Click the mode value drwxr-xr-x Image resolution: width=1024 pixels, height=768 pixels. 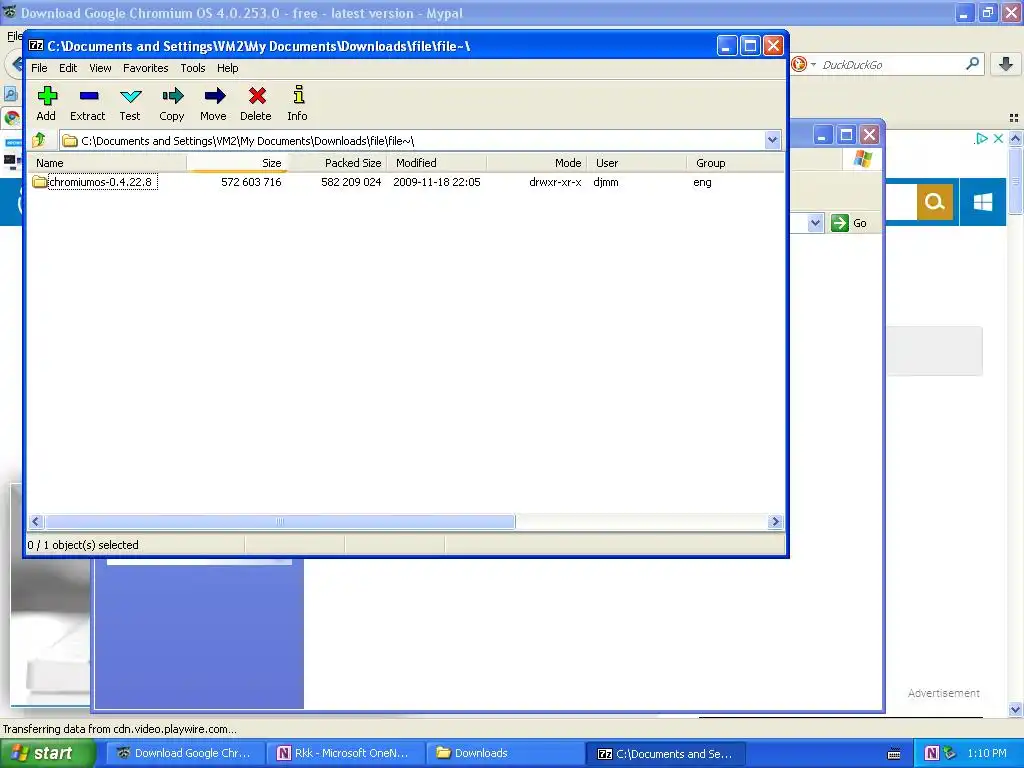pyautogui.click(x=555, y=182)
